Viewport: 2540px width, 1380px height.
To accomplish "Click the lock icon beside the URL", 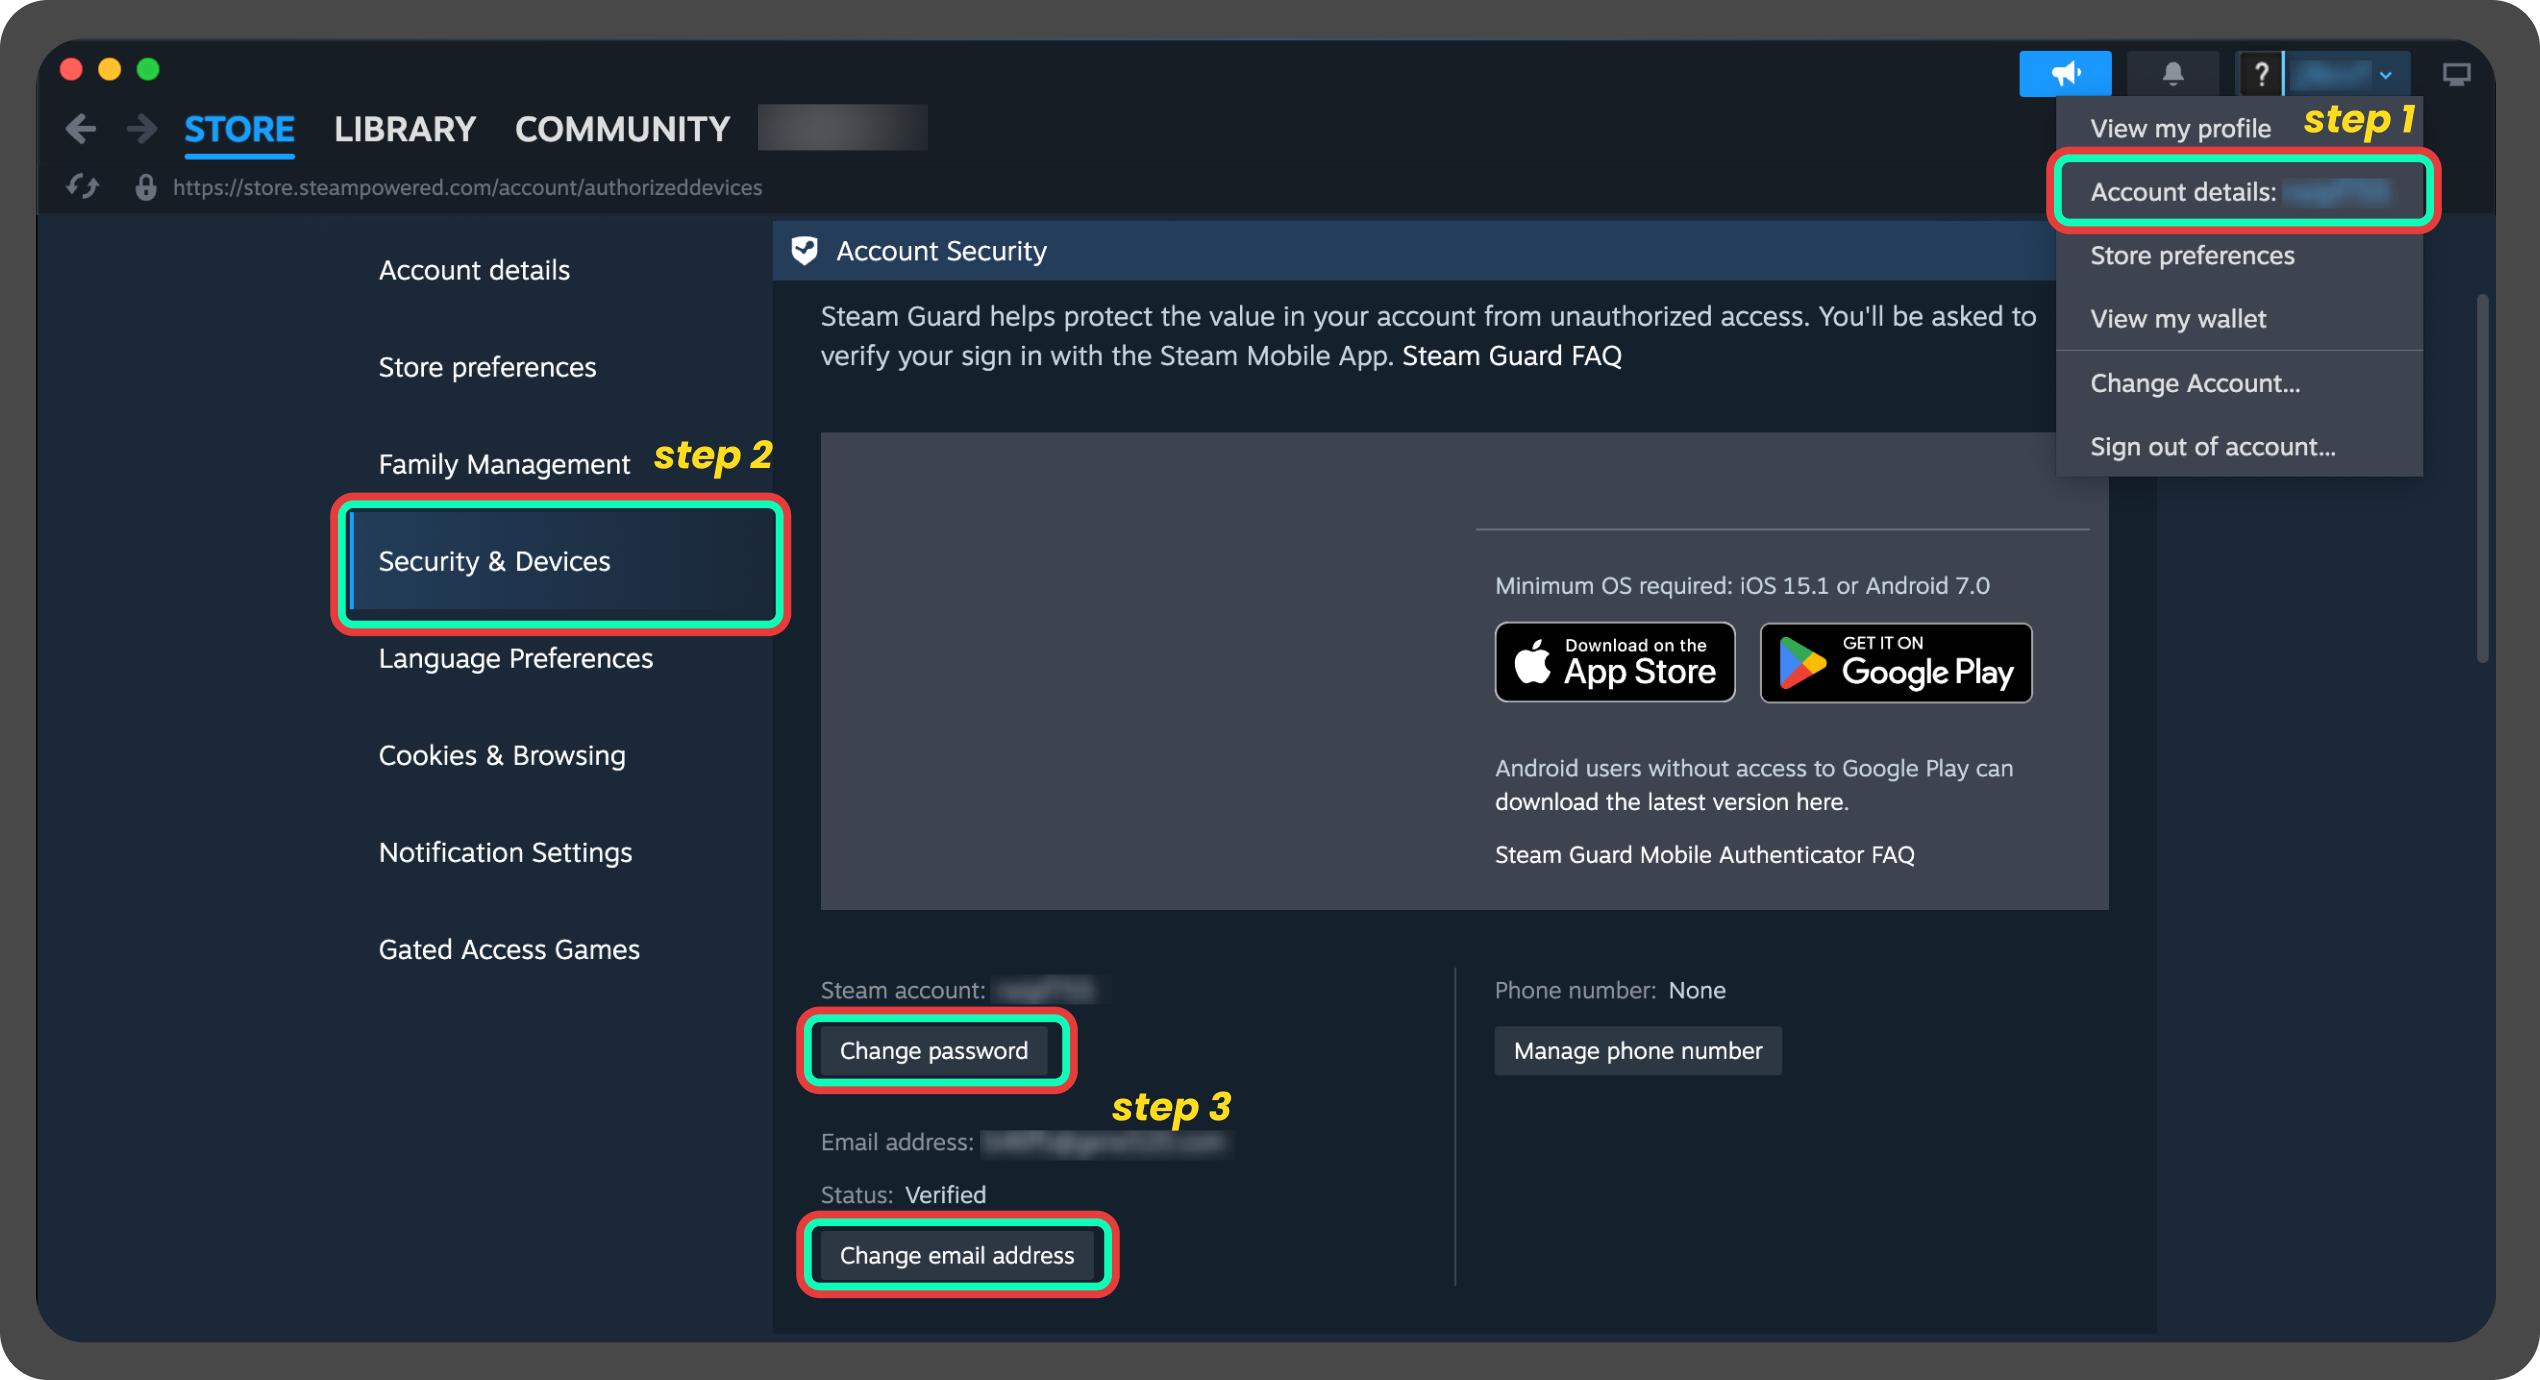I will click(x=146, y=187).
